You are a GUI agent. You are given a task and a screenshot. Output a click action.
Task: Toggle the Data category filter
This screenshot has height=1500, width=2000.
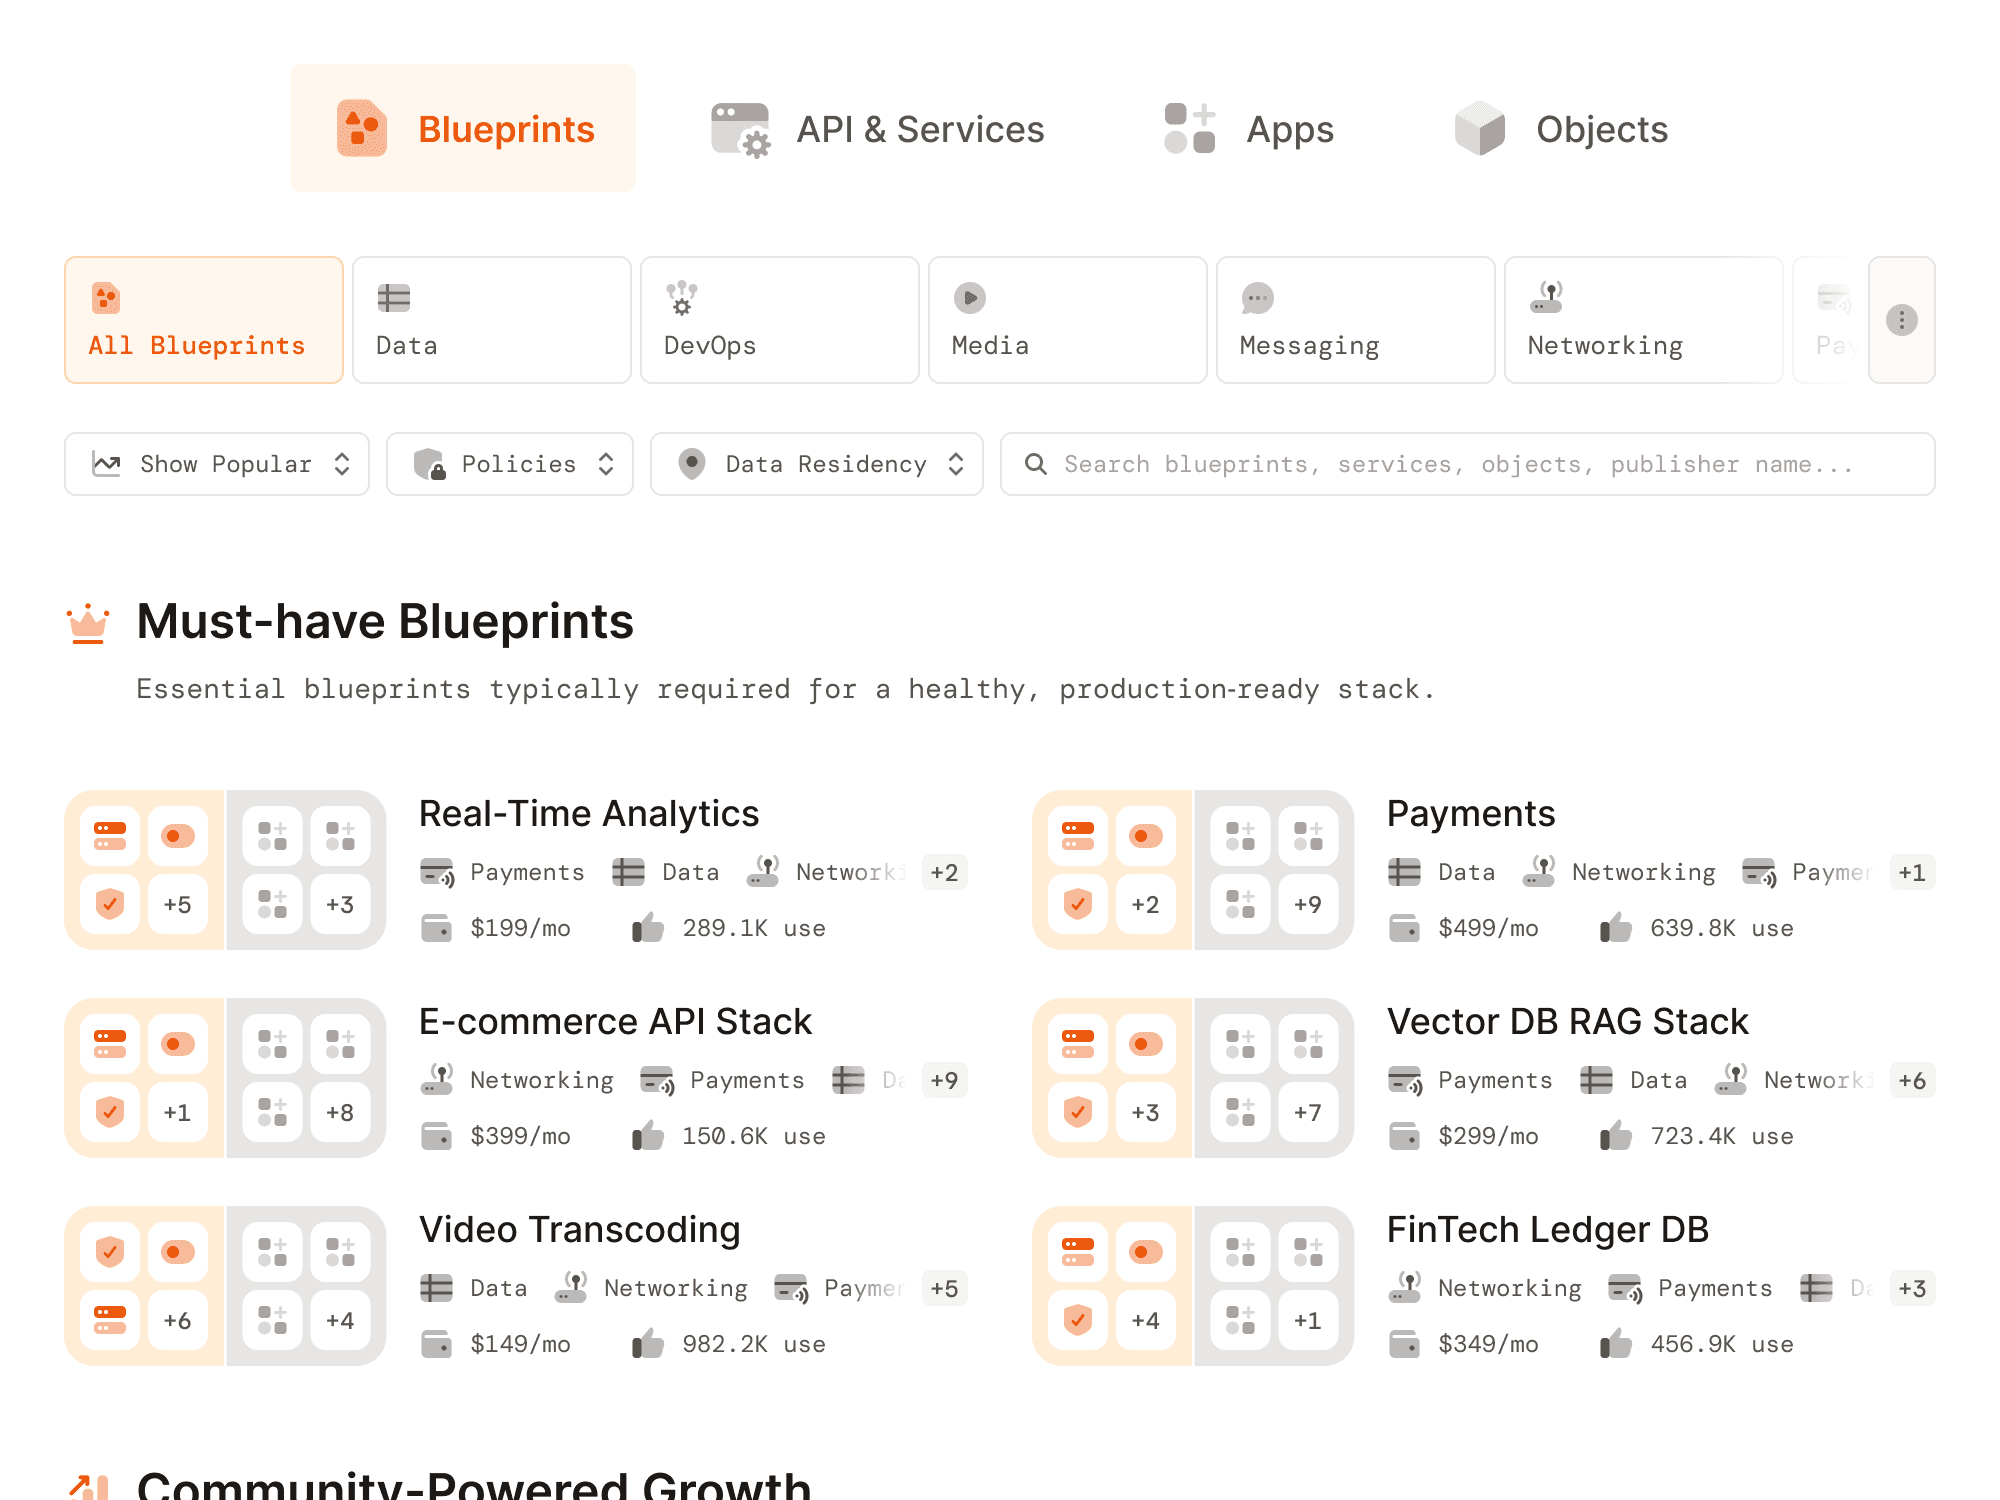coord(491,320)
